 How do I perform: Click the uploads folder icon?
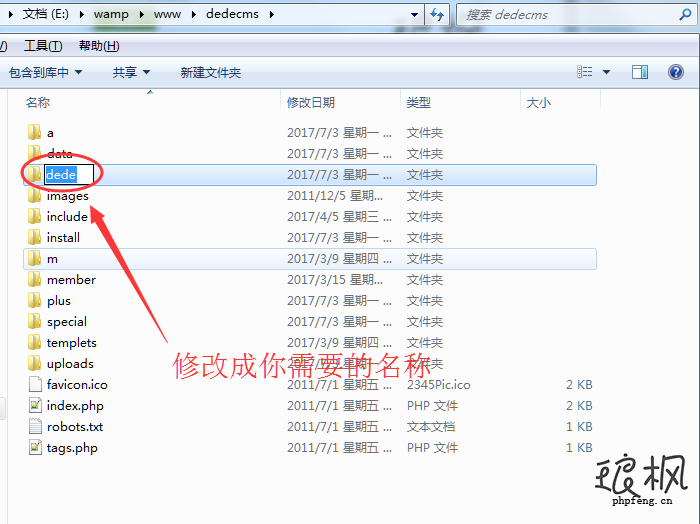click(x=34, y=363)
